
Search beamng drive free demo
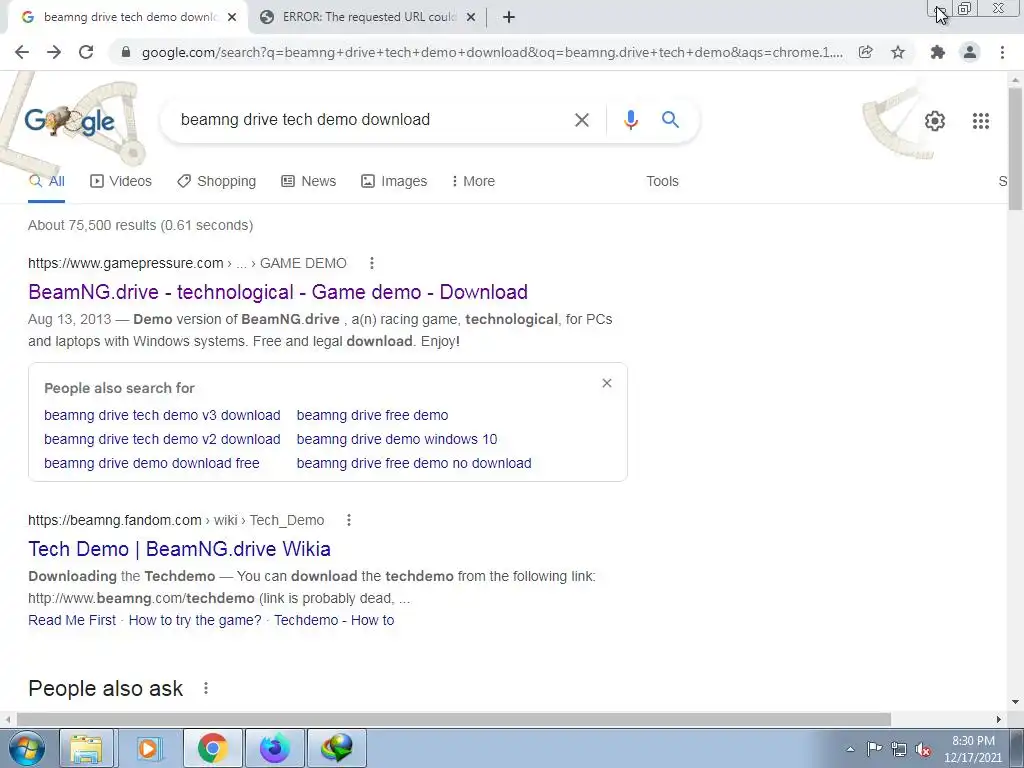tap(372, 415)
